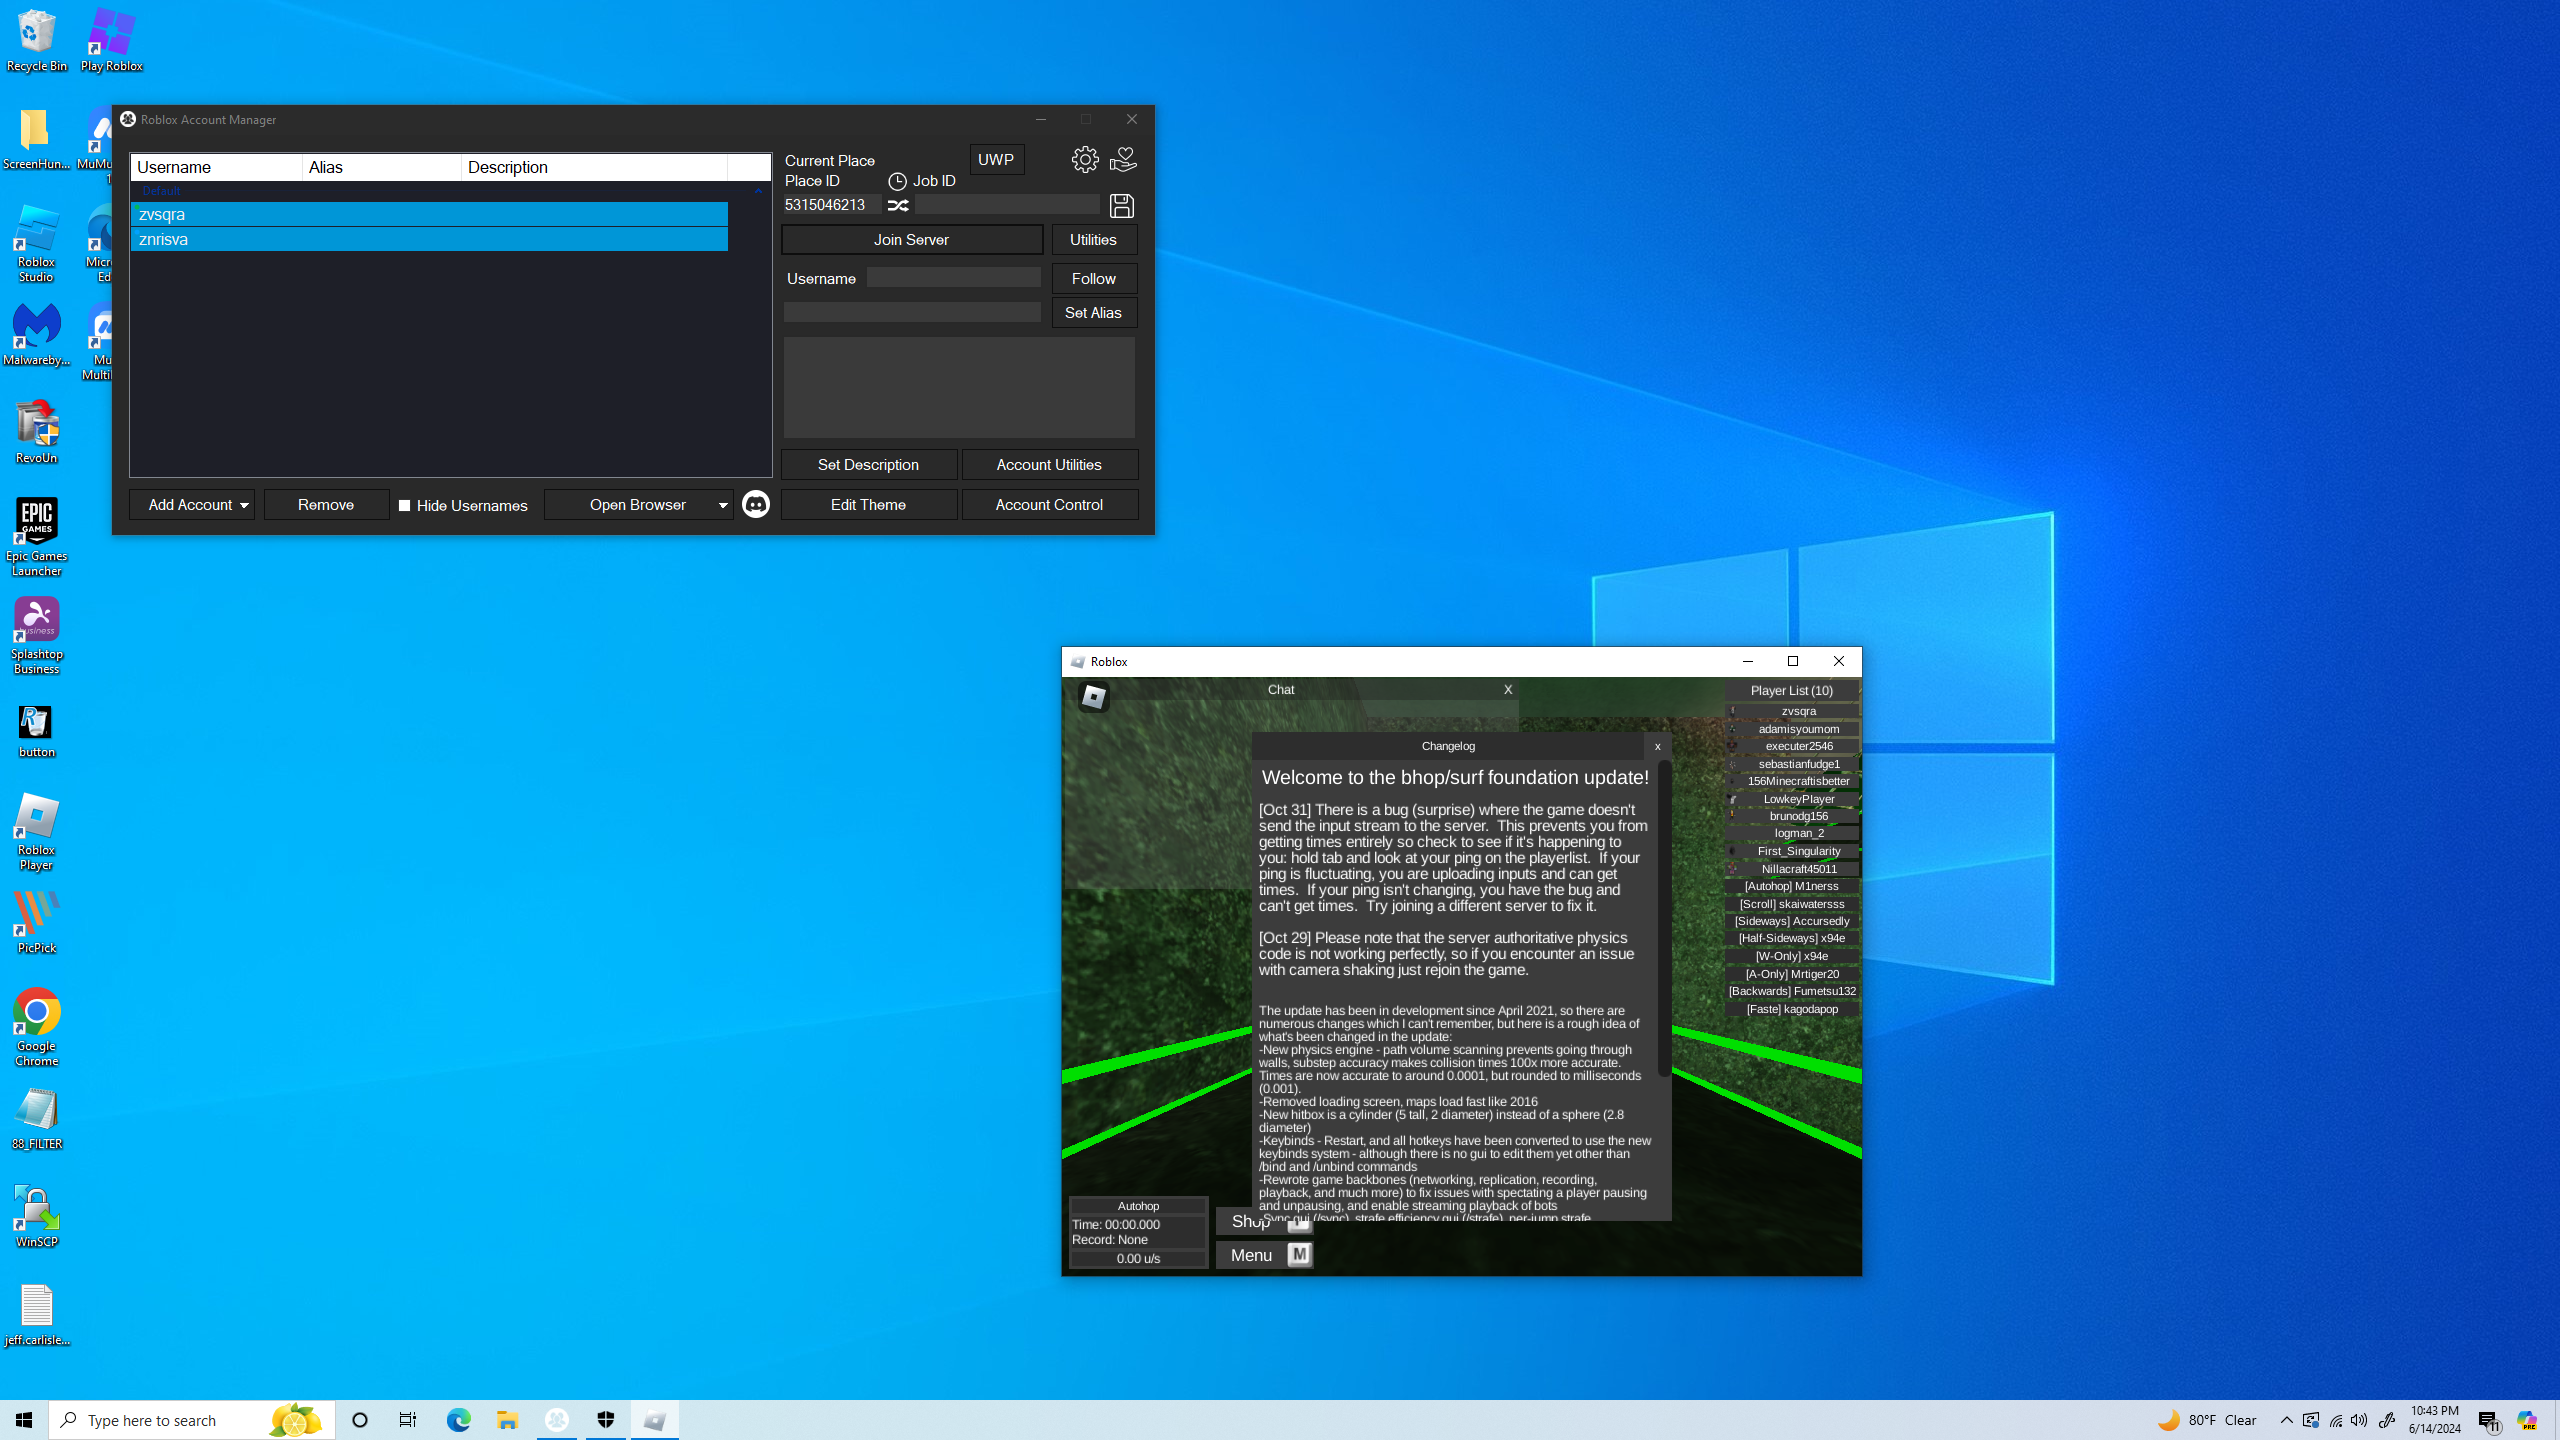Open the Roblox menu logo icon
2560x1440 pixels.
(1093, 697)
